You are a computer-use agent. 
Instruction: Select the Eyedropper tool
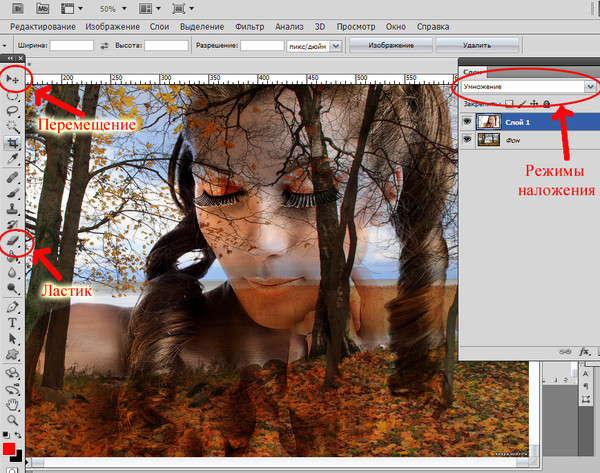[x=12, y=159]
